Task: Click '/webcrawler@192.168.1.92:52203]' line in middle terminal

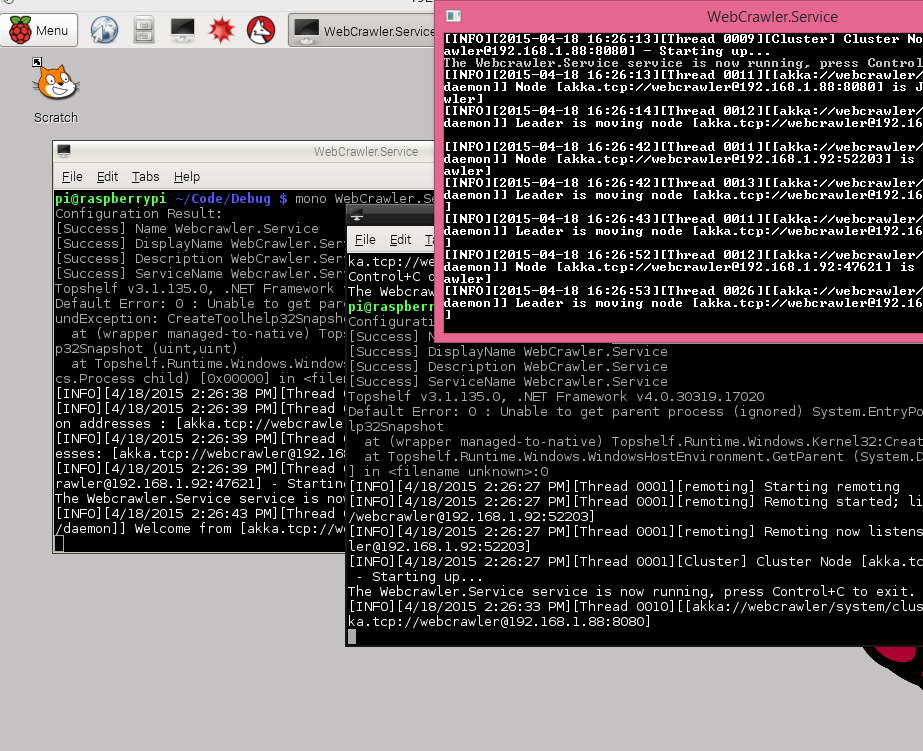Action: point(472,516)
